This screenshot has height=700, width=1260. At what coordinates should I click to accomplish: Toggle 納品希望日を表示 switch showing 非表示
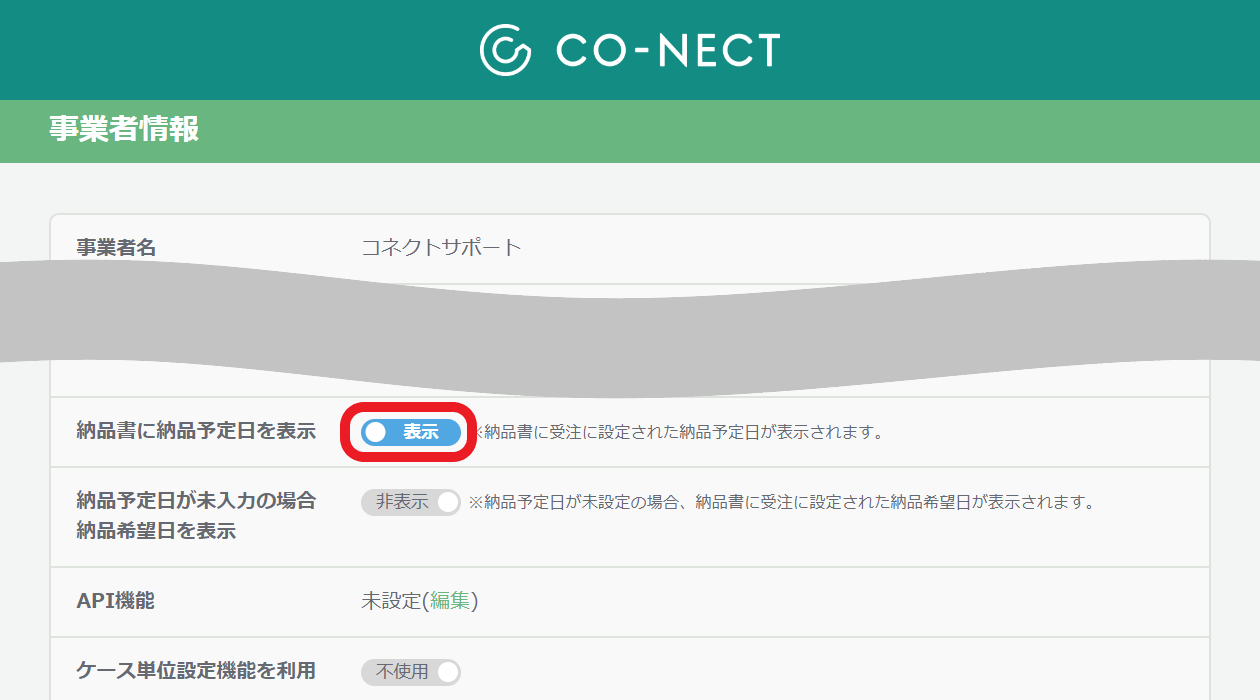click(411, 502)
